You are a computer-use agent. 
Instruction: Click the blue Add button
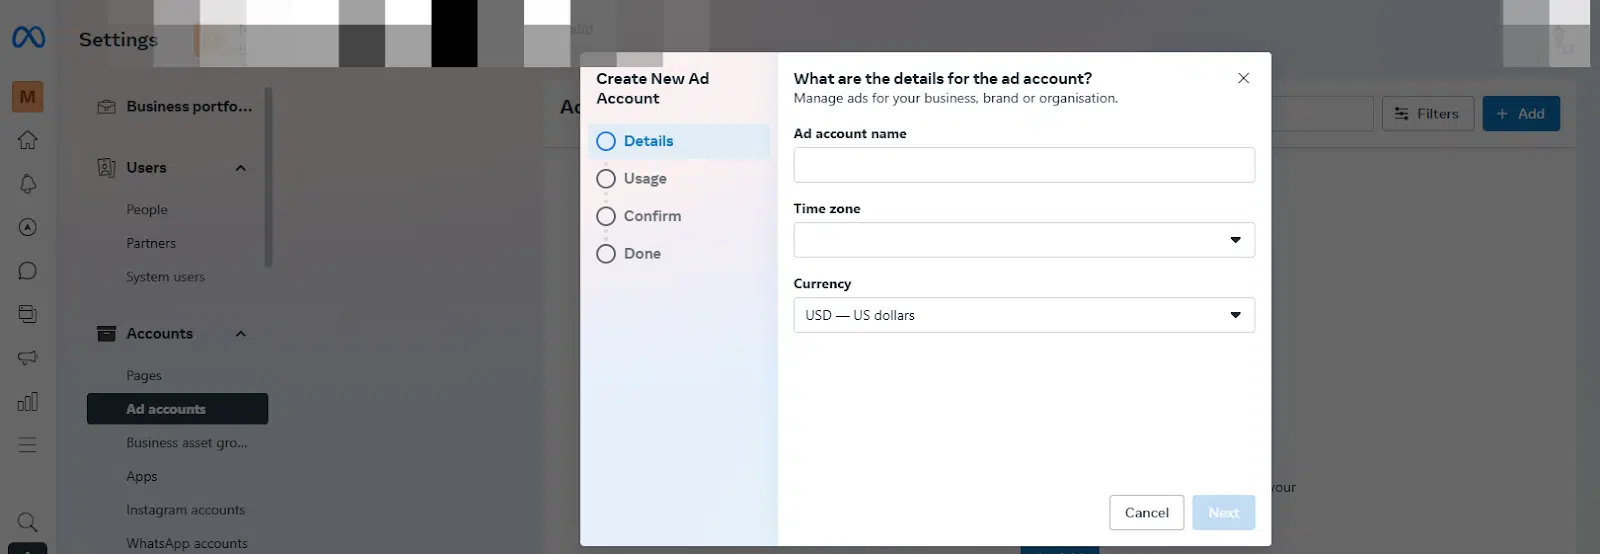coord(1521,114)
